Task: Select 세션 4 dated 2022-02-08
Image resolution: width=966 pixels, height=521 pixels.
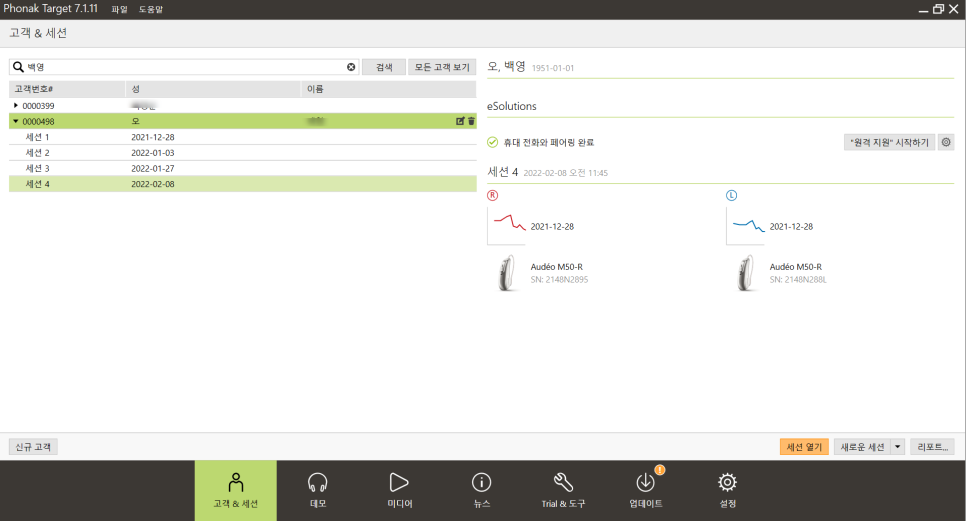Action: (243, 184)
